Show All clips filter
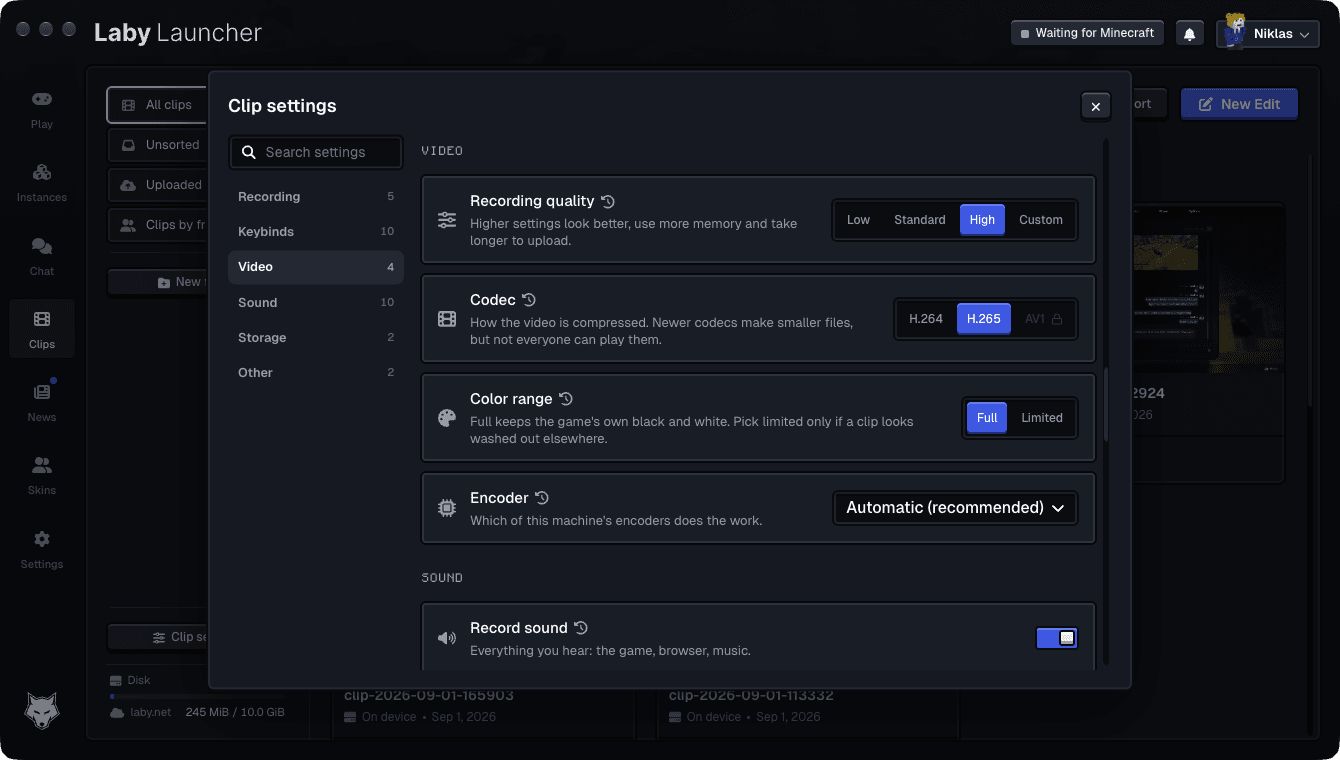 (157, 105)
